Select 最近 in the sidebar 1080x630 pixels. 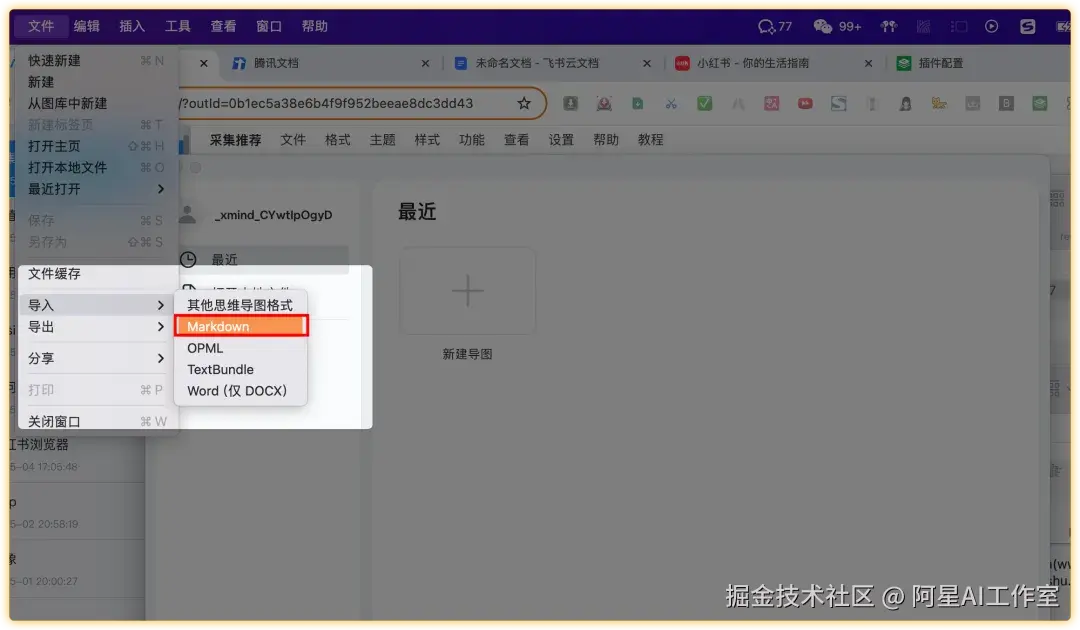(x=263, y=259)
